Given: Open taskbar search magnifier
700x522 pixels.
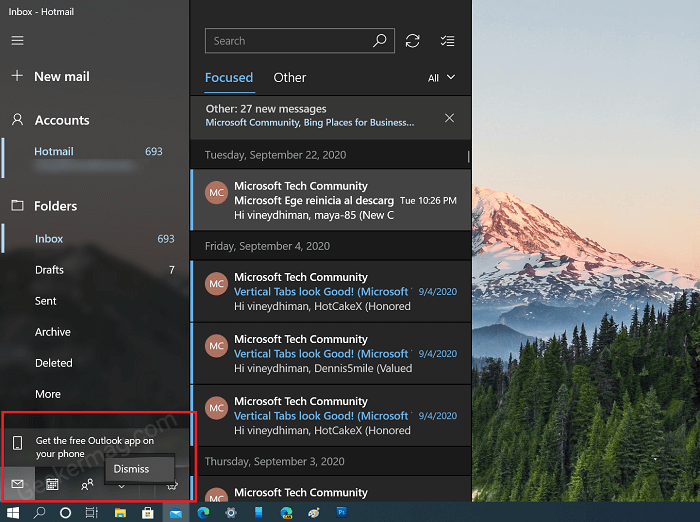Looking at the screenshot, I should point(39,513).
